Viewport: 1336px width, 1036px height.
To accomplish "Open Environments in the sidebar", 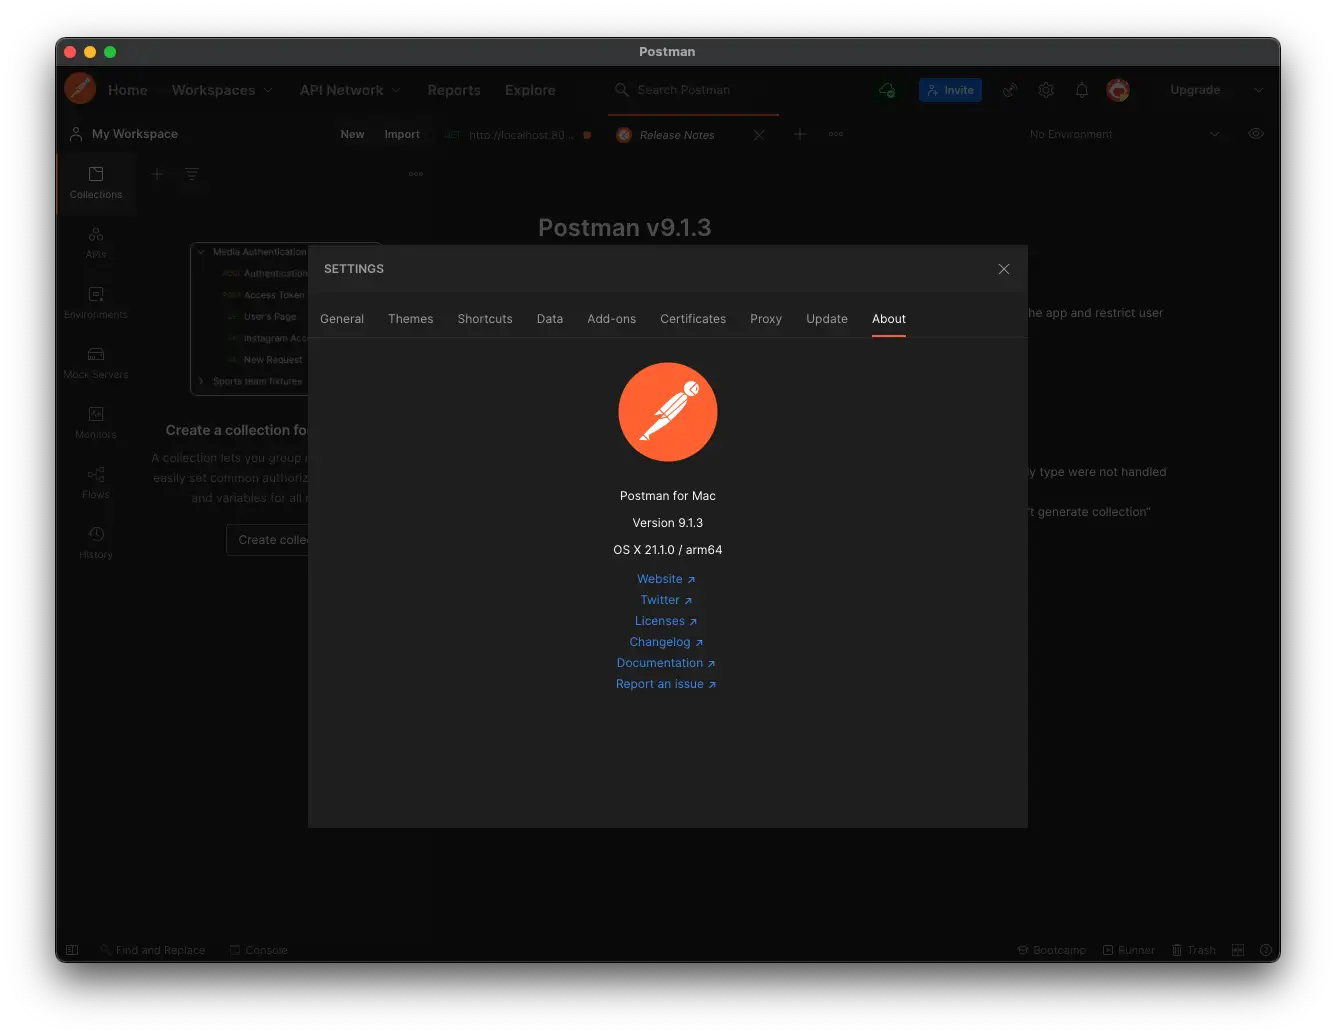I will click(x=96, y=303).
